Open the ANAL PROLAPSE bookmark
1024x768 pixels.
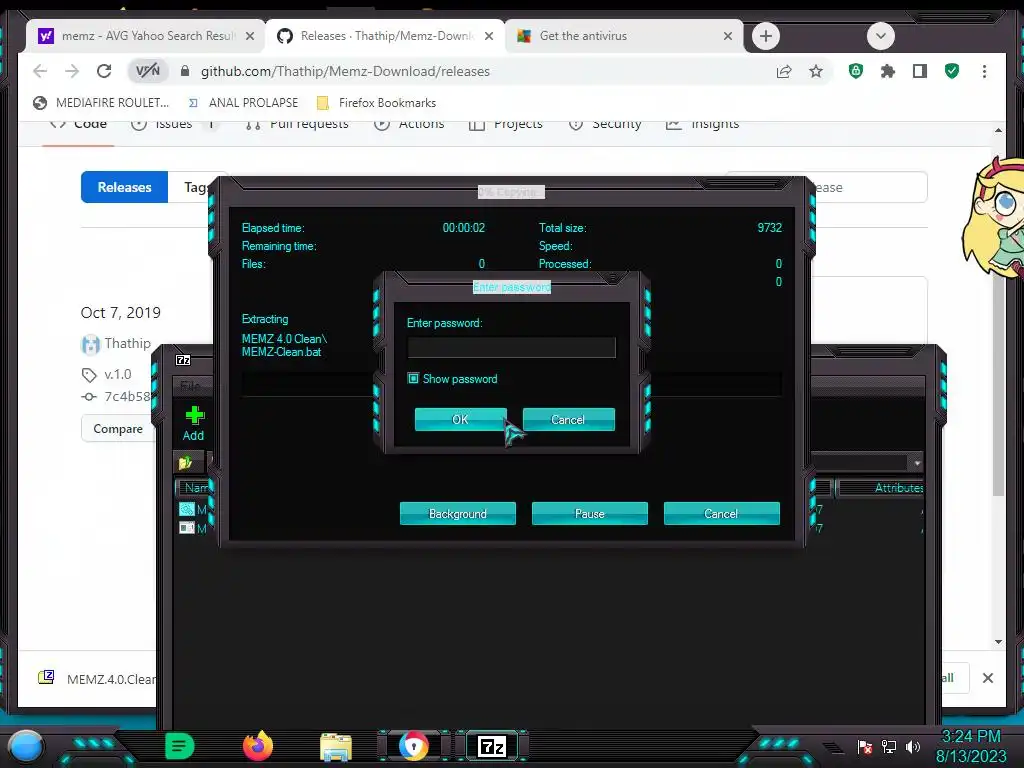243,103
